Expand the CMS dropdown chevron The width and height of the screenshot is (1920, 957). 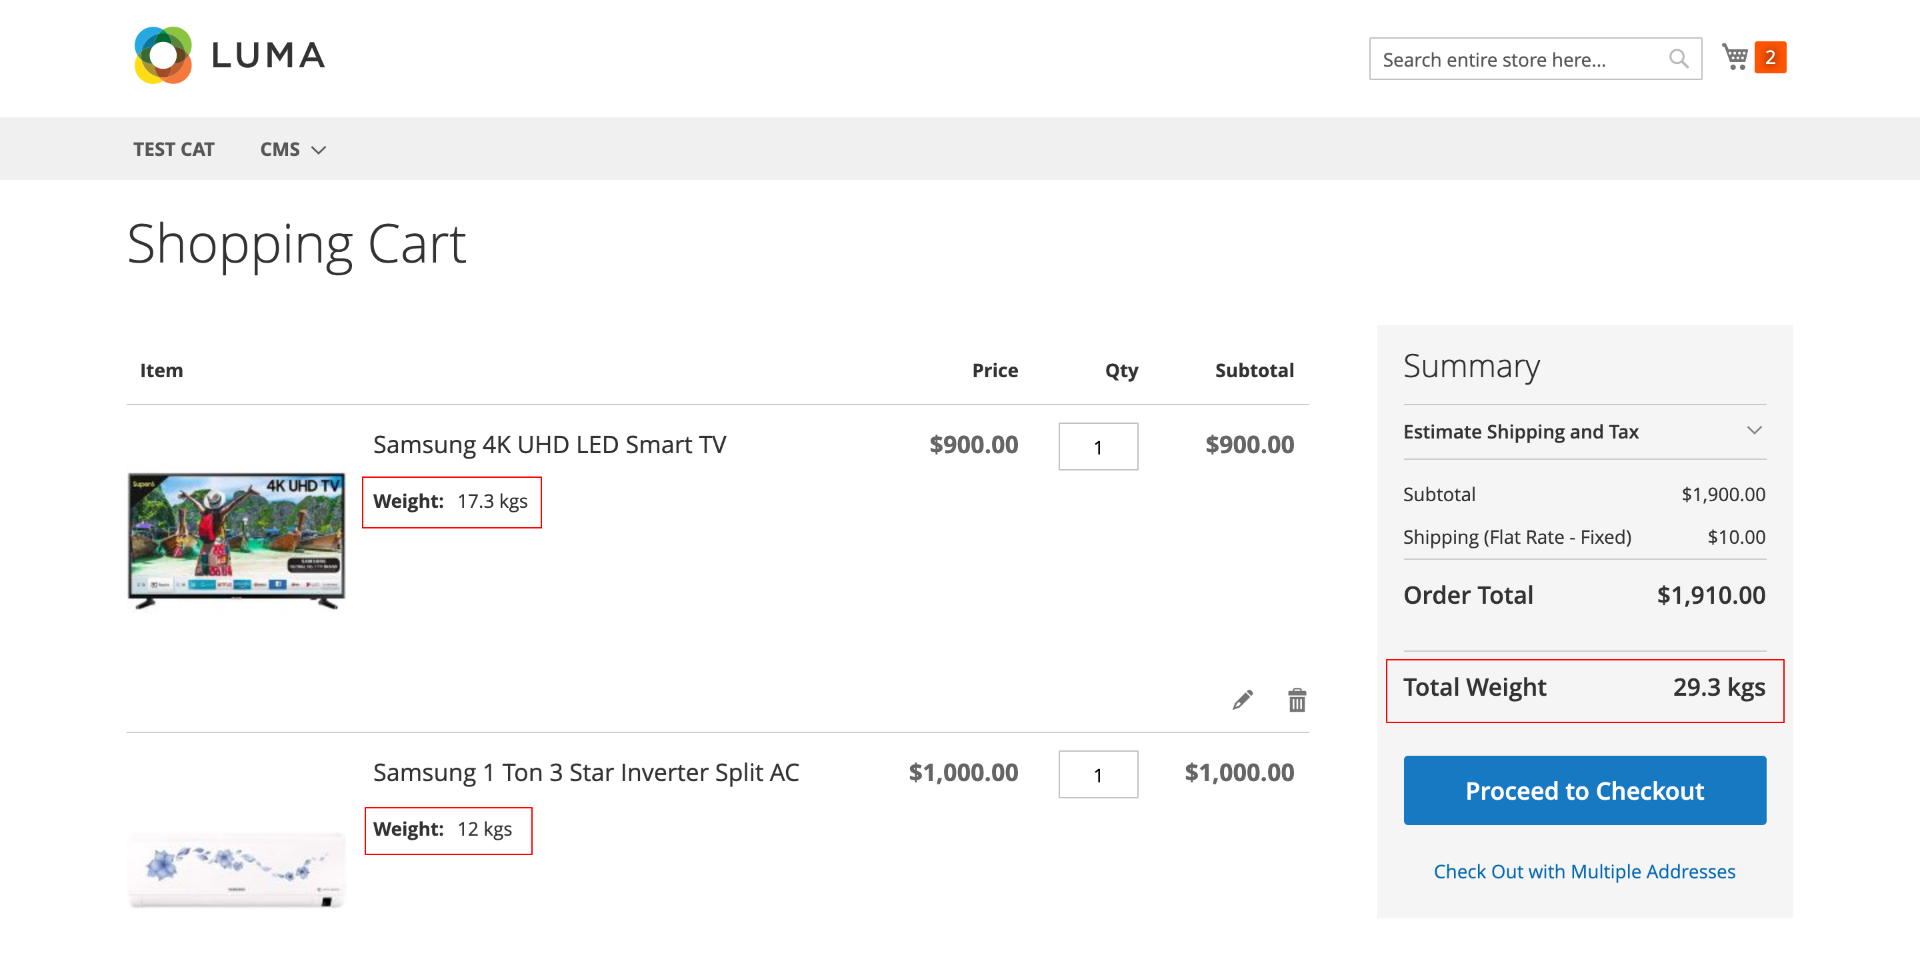(319, 150)
